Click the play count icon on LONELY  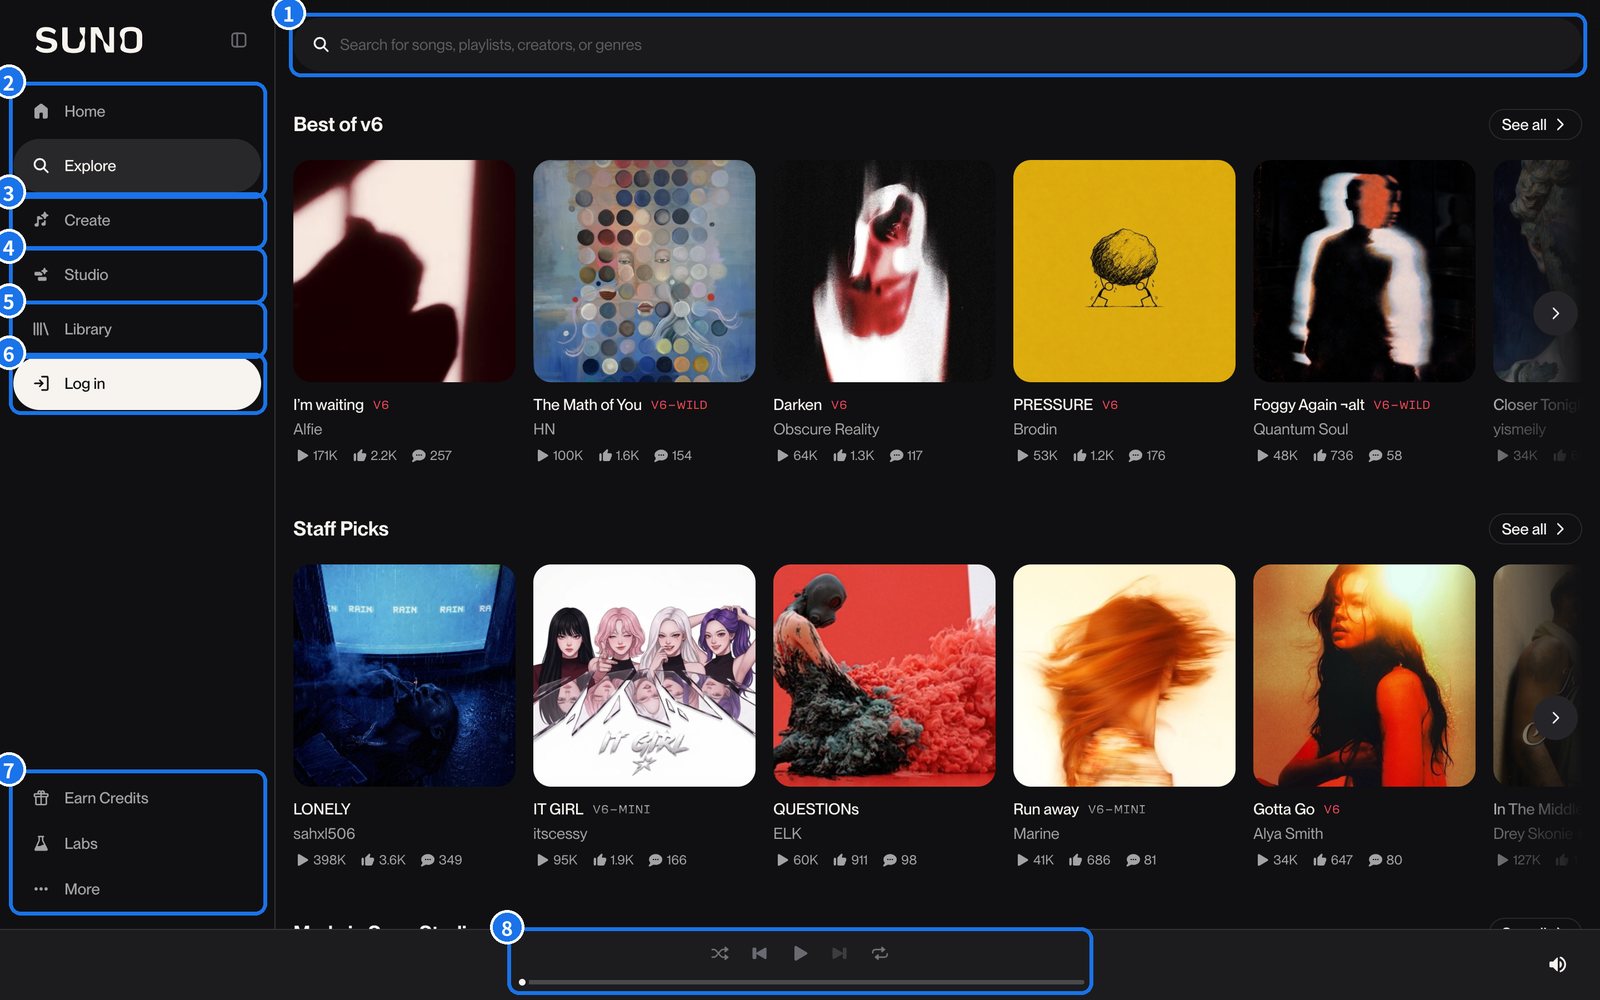(x=302, y=860)
